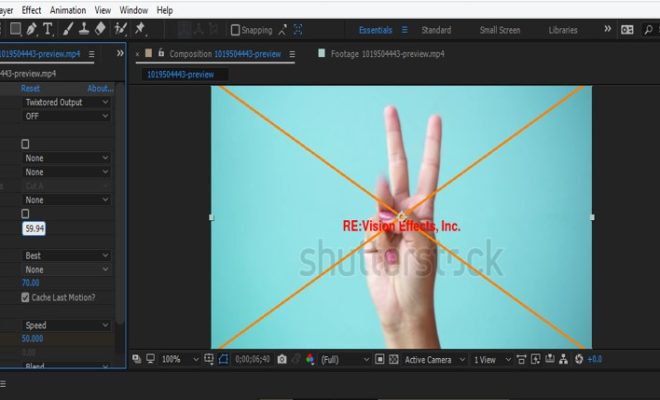This screenshot has width=660, height=400.
Task: Open the Active Camera dropdown
Action: [x=435, y=360]
